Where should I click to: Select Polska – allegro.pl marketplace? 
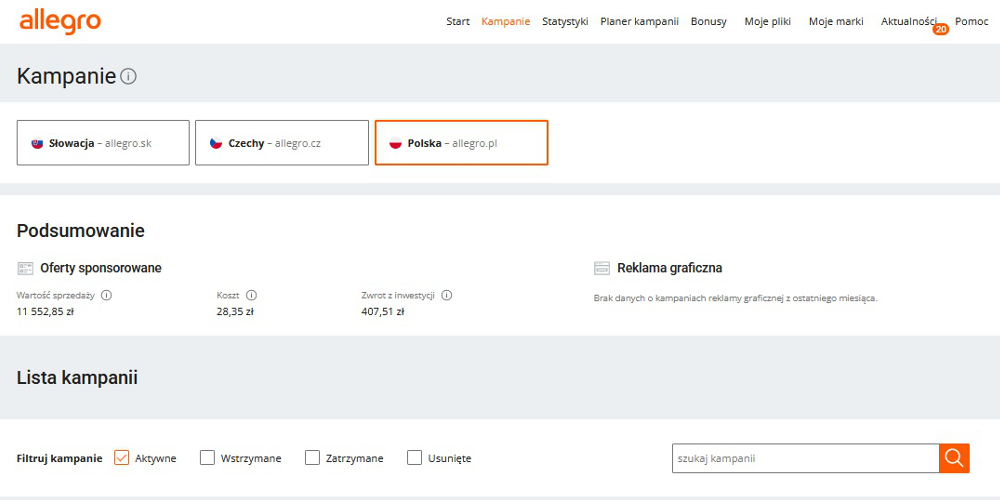click(x=461, y=143)
